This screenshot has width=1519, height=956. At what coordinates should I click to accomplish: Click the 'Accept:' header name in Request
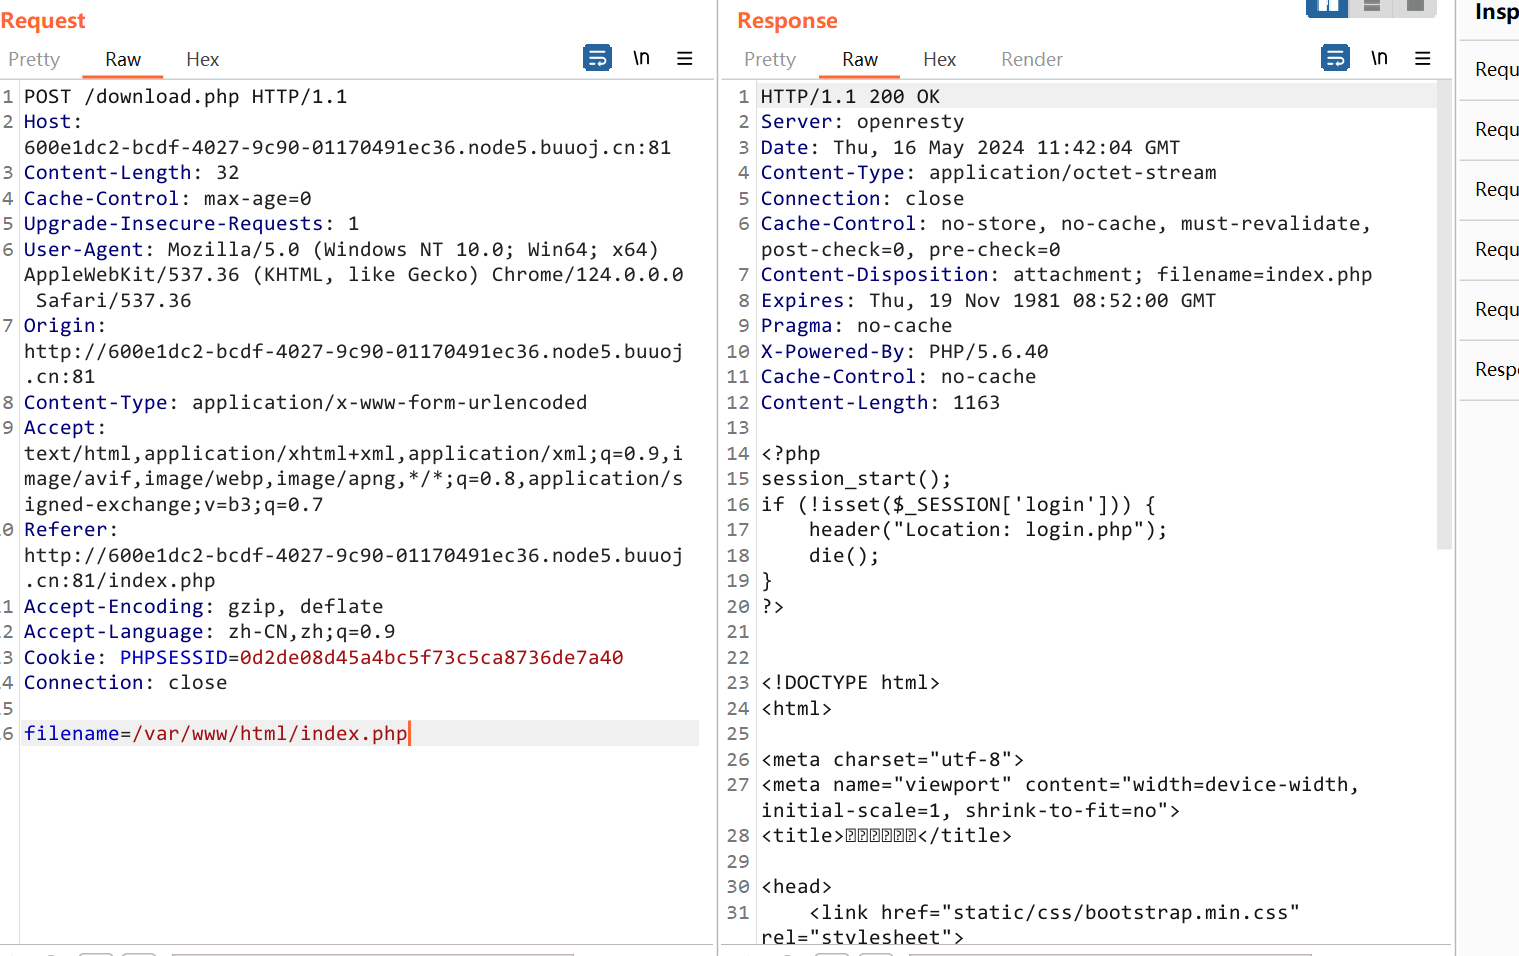[65, 428]
